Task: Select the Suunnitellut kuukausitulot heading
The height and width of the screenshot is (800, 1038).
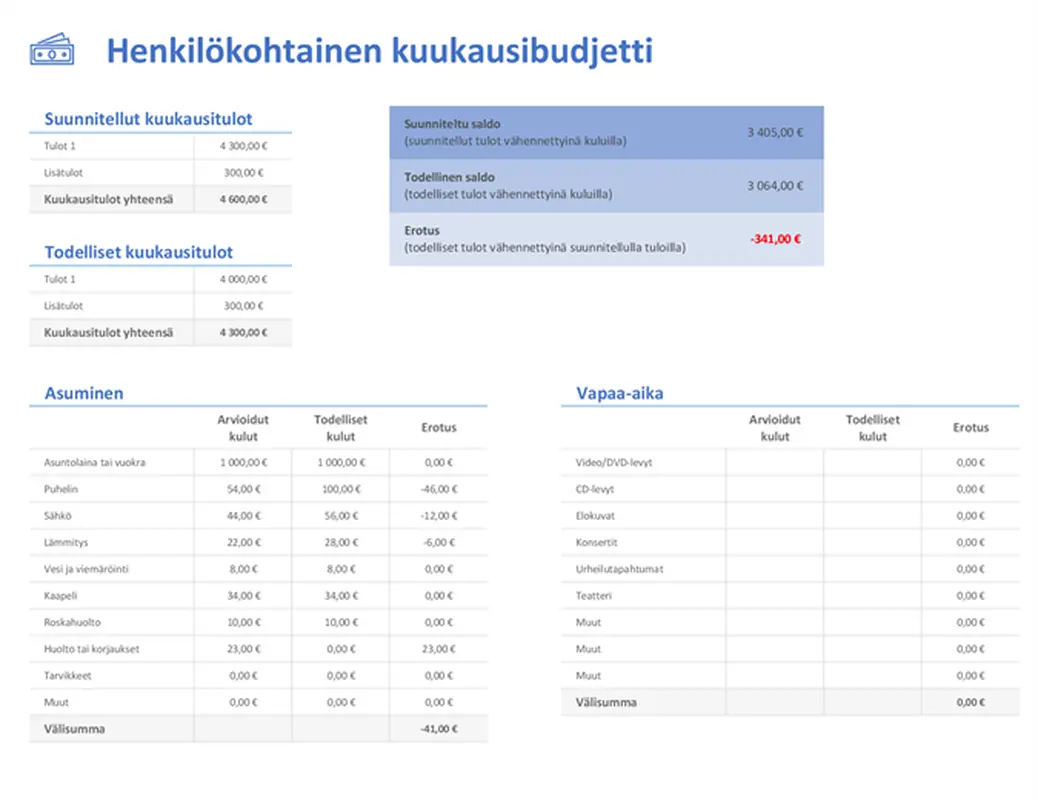Action: tap(148, 119)
